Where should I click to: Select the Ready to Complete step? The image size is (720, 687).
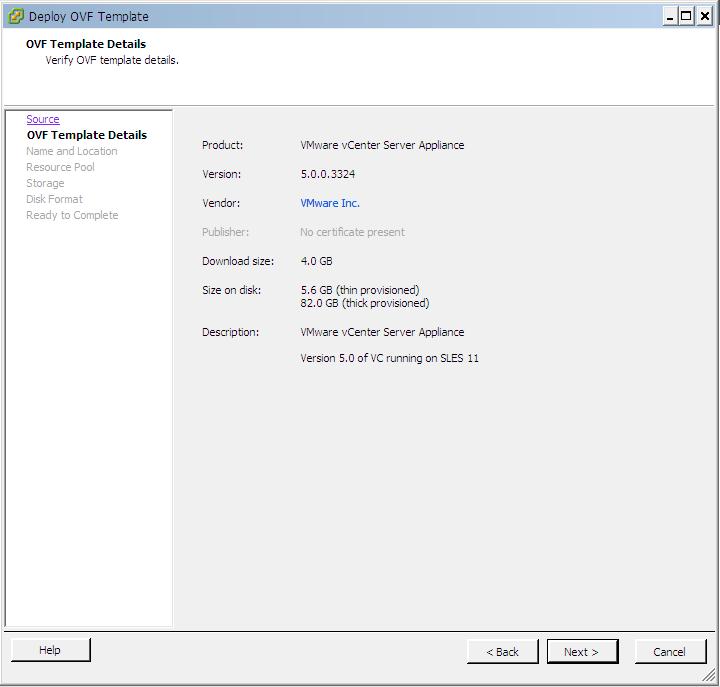tap(72, 215)
